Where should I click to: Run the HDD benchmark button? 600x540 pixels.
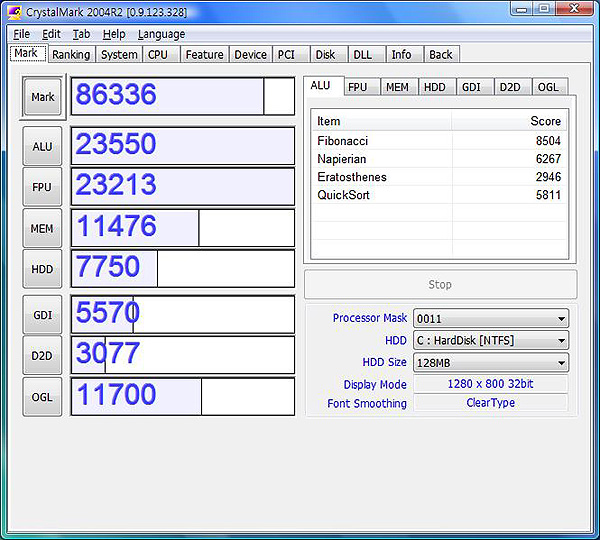(x=42, y=269)
